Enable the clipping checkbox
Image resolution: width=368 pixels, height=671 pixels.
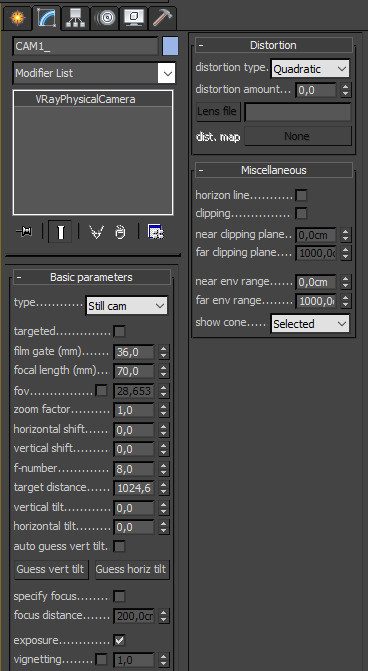pyautogui.click(x=301, y=213)
